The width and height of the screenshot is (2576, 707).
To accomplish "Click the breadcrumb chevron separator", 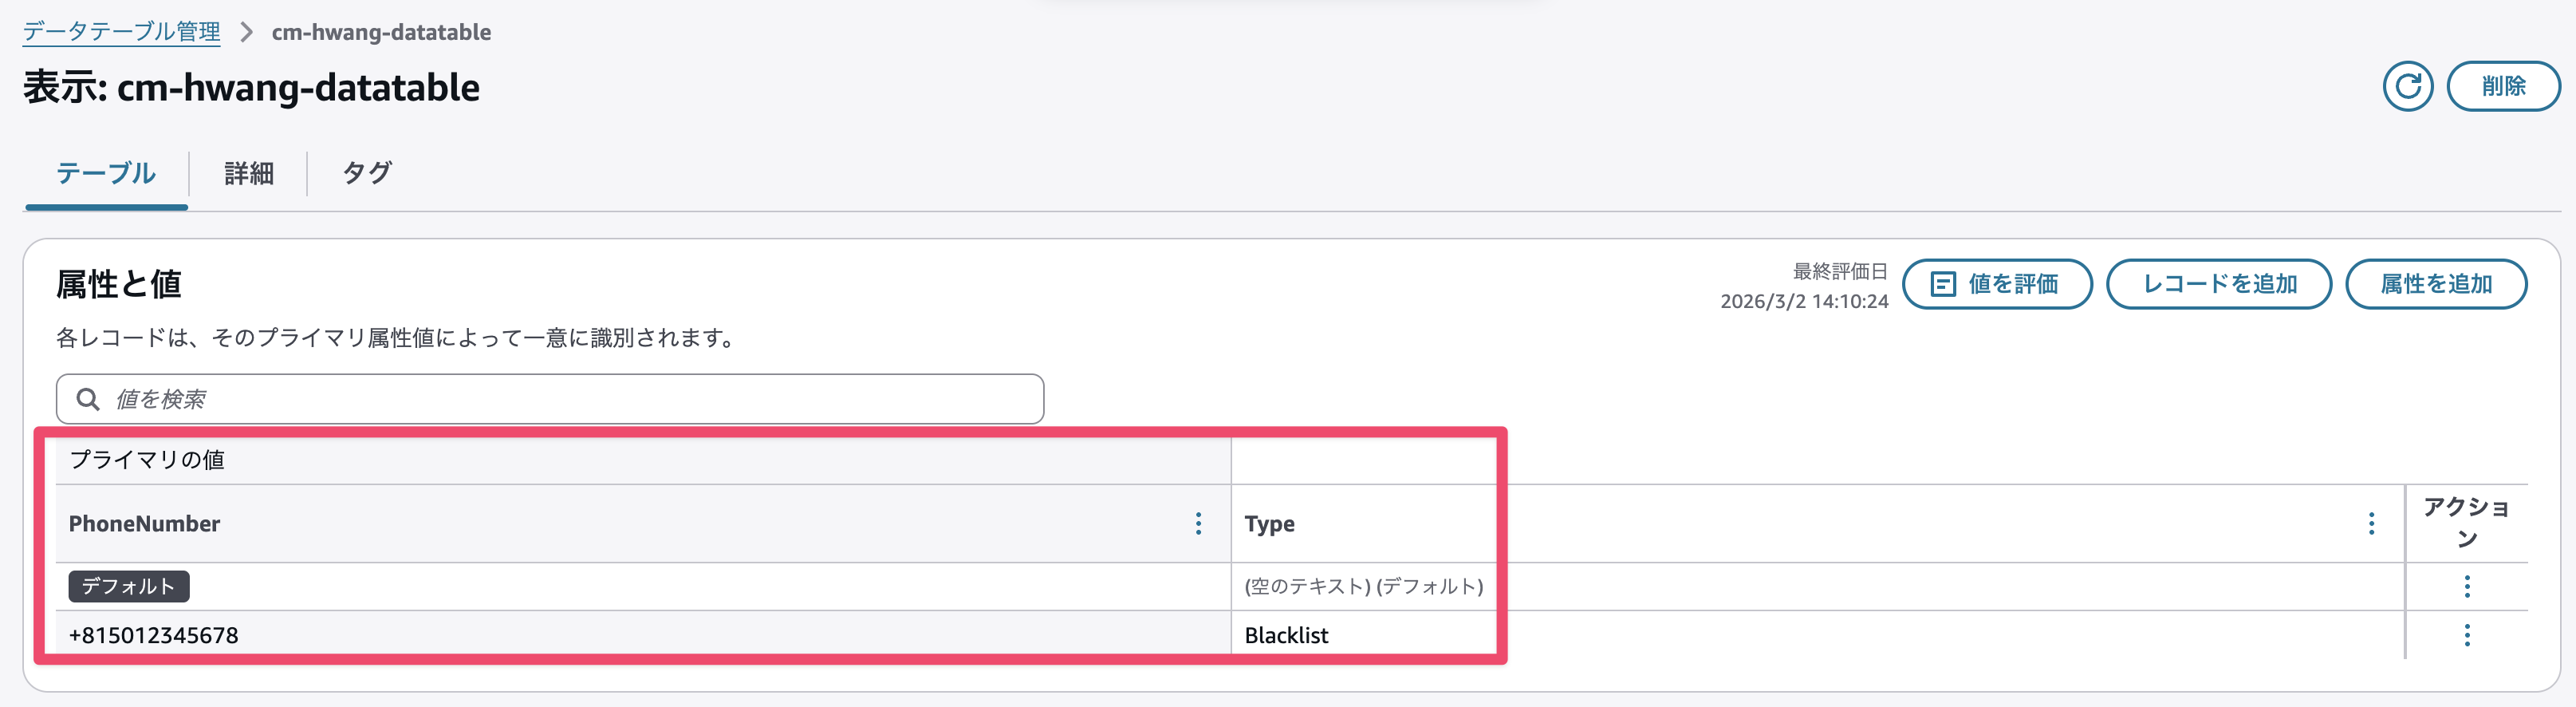I will pyautogui.click(x=246, y=32).
